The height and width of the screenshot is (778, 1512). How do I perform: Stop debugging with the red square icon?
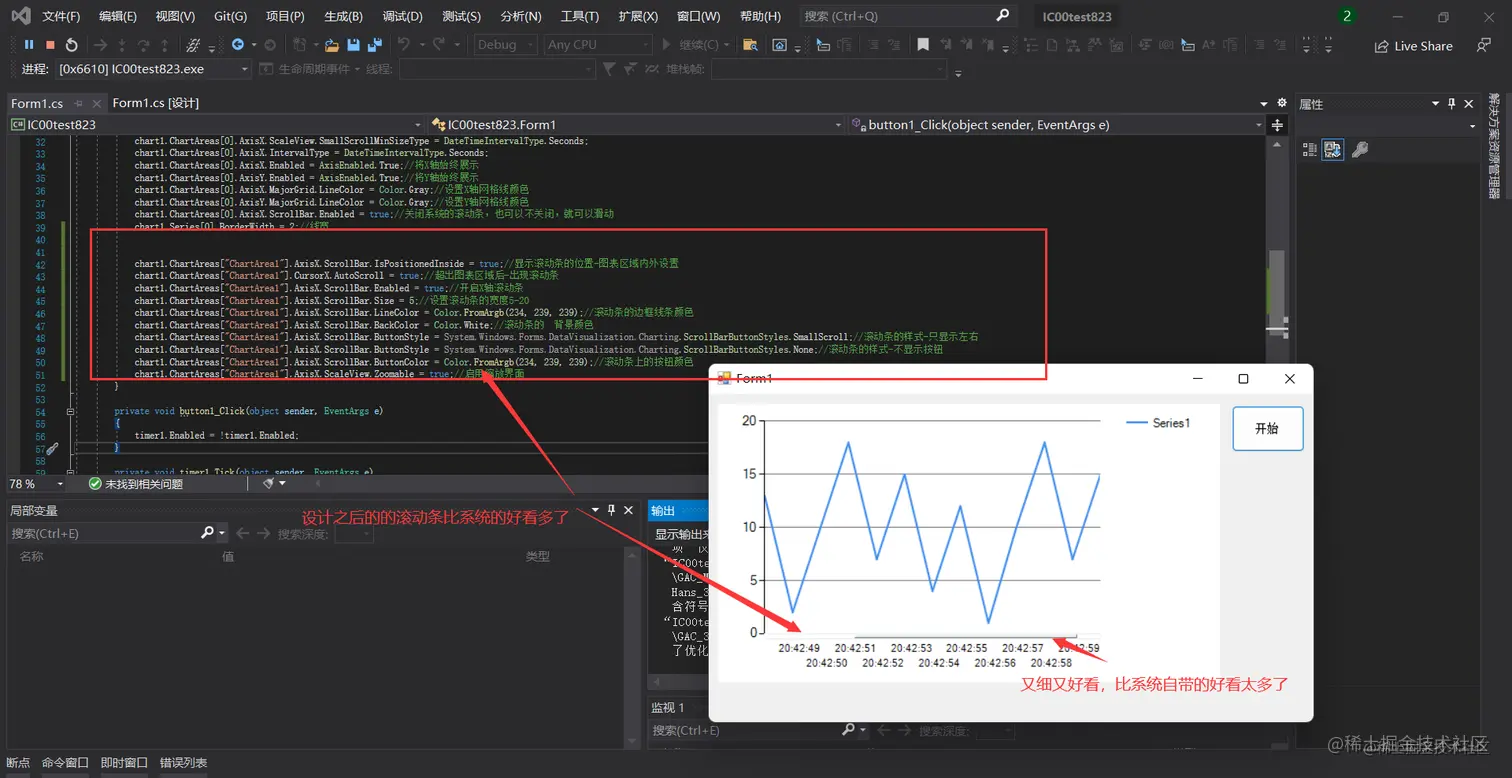pos(49,44)
